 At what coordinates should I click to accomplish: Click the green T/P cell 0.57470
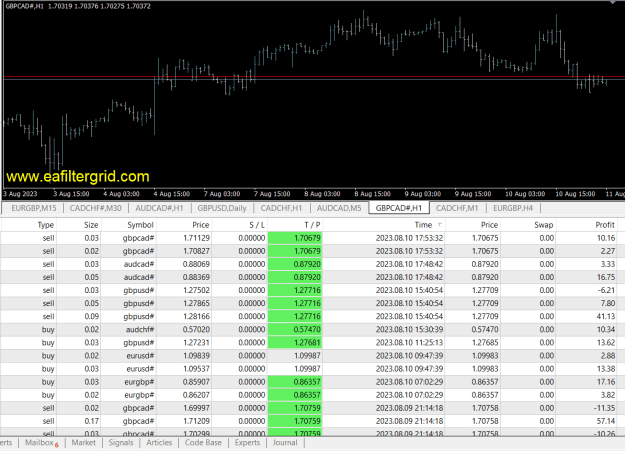(295, 329)
